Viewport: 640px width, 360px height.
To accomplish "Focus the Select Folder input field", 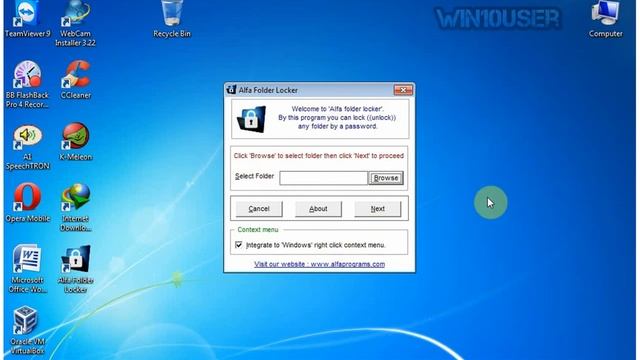I will (x=324, y=178).
